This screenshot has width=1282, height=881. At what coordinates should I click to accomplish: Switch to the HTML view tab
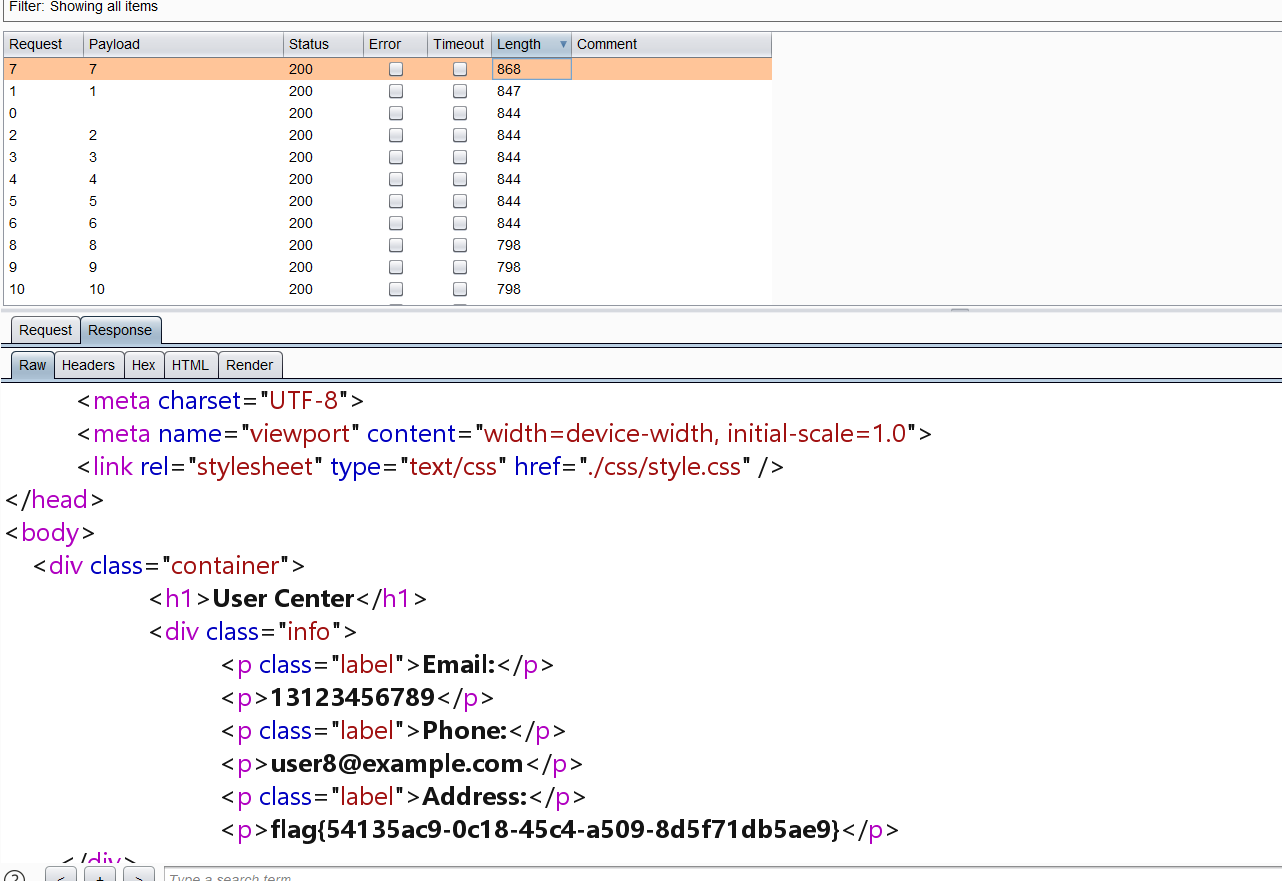pyautogui.click(x=191, y=365)
